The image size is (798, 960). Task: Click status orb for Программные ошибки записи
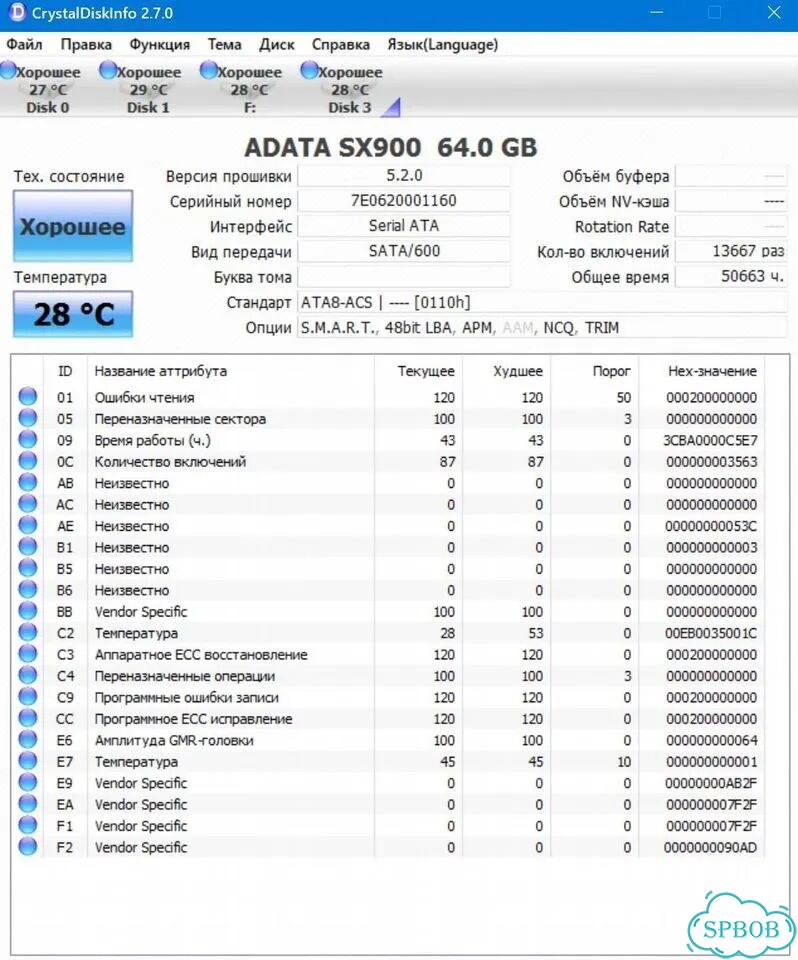[x=28, y=697]
